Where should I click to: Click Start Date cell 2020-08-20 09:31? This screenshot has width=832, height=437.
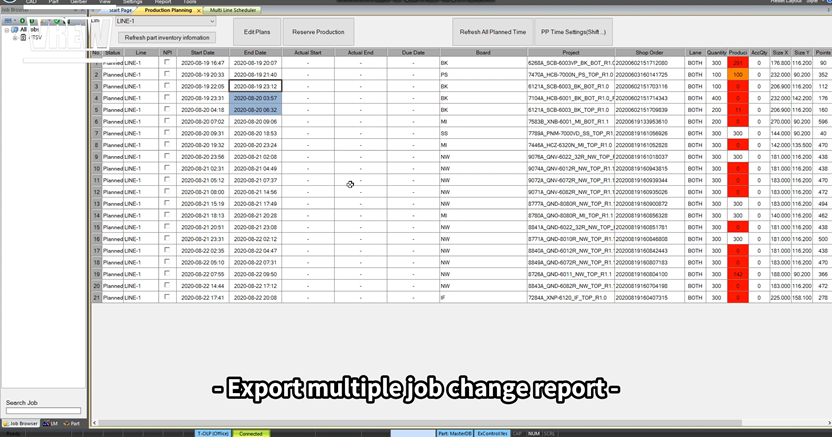[x=203, y=133]
